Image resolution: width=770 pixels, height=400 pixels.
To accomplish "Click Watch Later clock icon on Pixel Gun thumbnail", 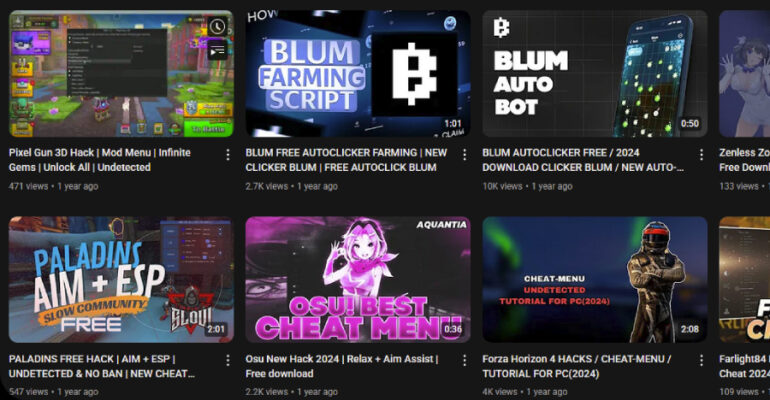I will [217, 27].
